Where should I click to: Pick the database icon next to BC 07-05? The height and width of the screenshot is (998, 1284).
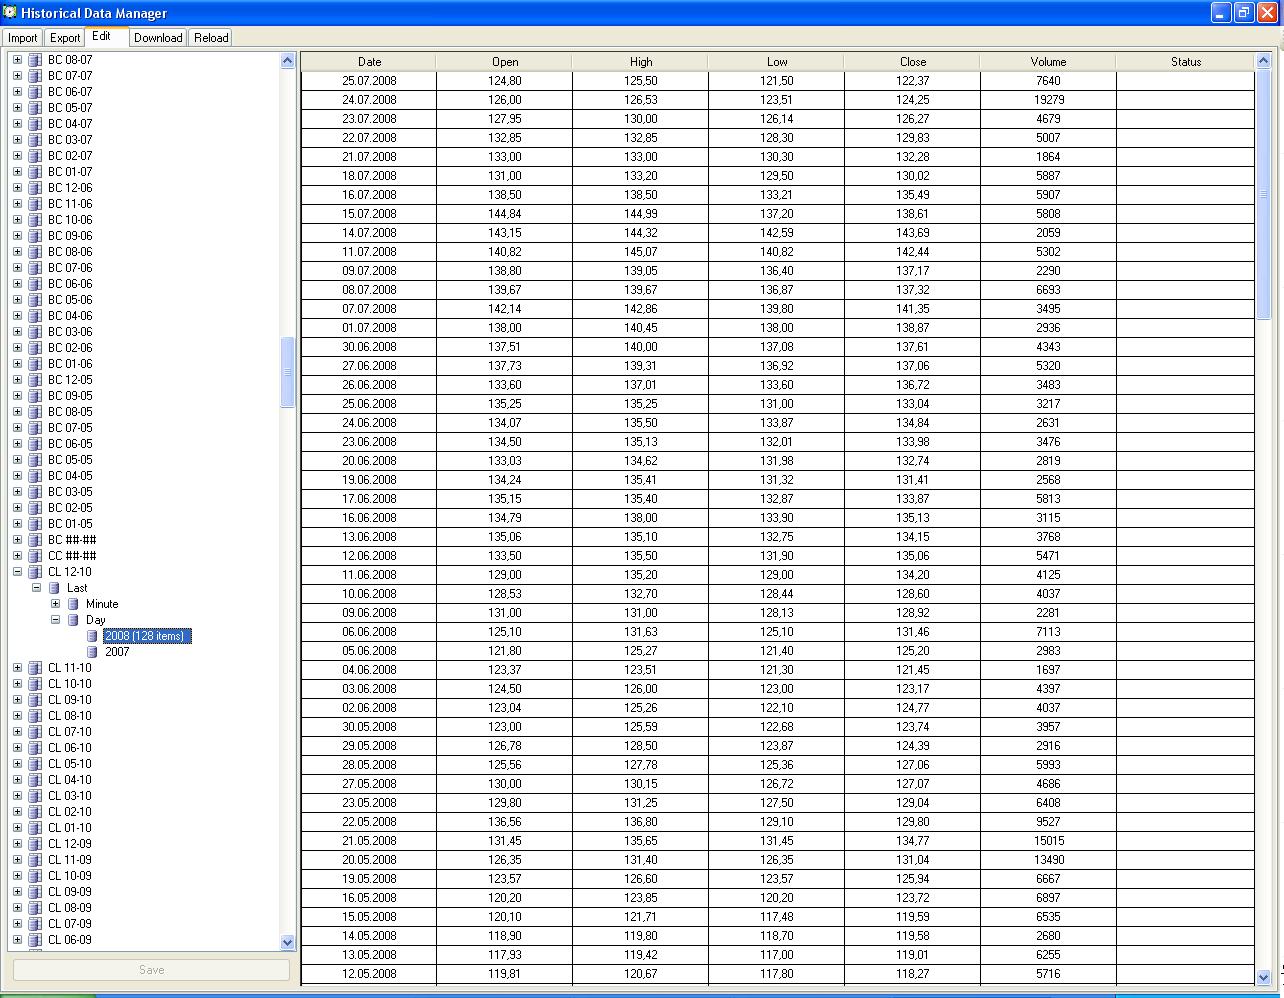35,428
